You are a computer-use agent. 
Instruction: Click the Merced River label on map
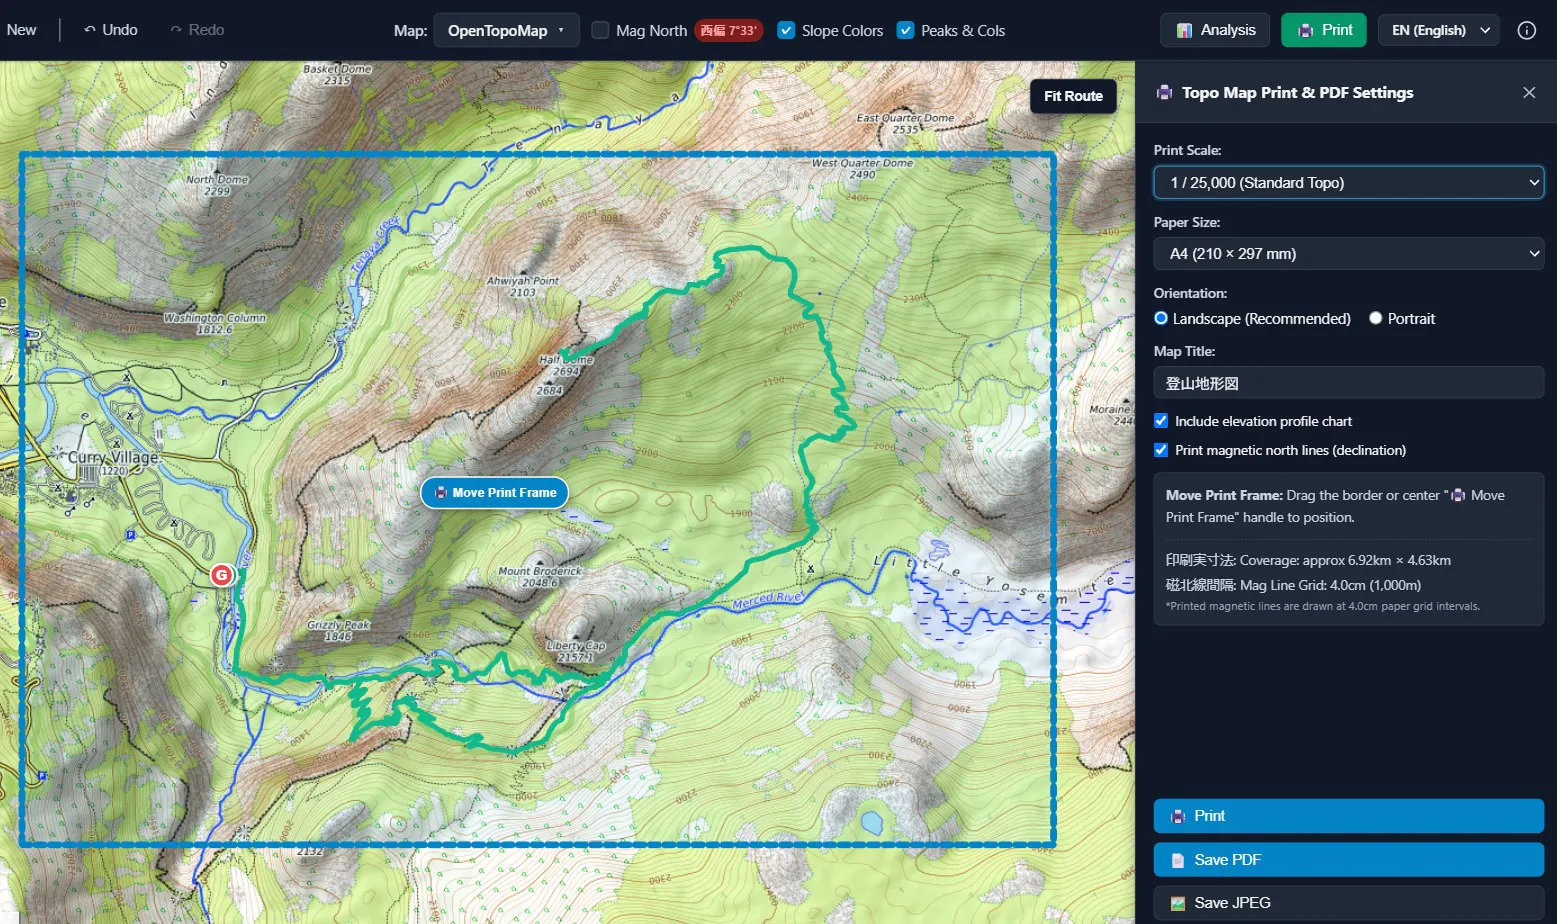[x=767, y=601]
